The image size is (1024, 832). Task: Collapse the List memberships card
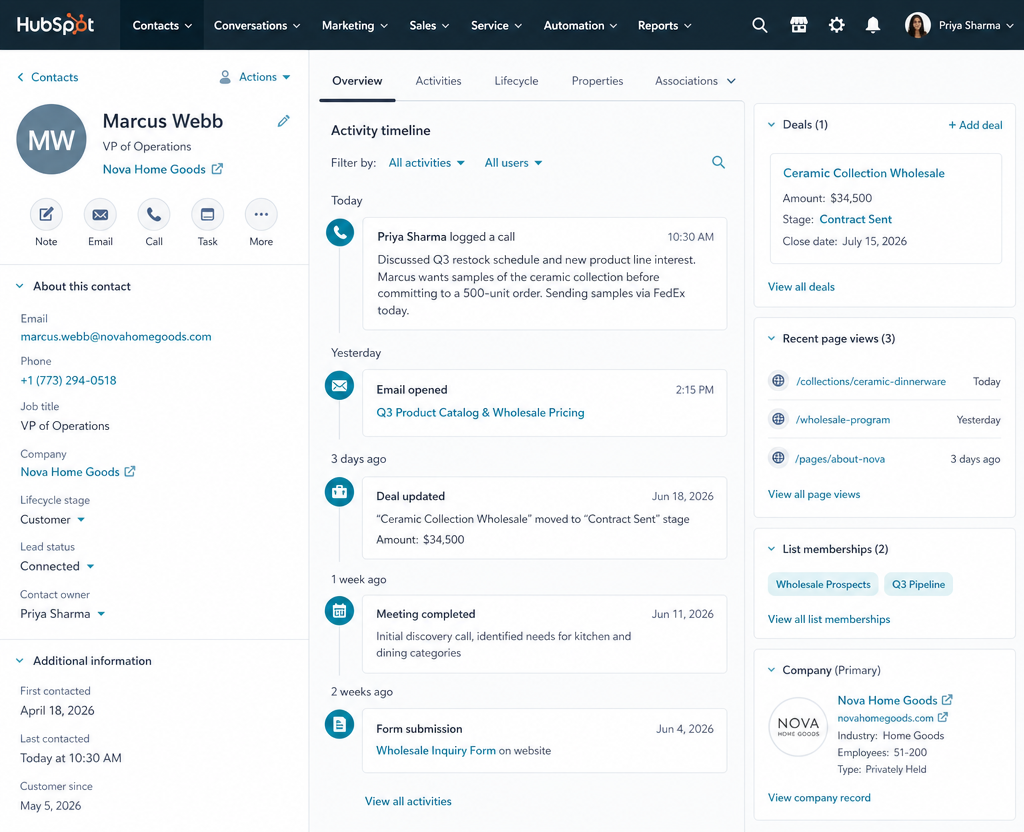(x=771, y=549)
